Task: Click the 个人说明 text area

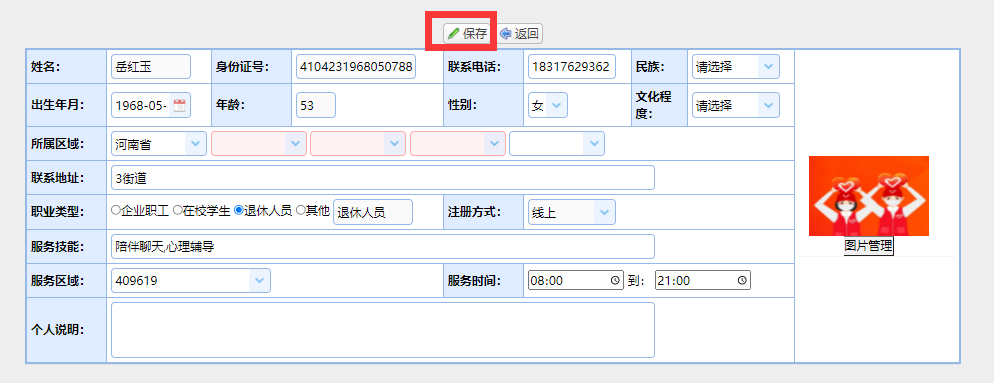Action: click(x=383, y=330)
